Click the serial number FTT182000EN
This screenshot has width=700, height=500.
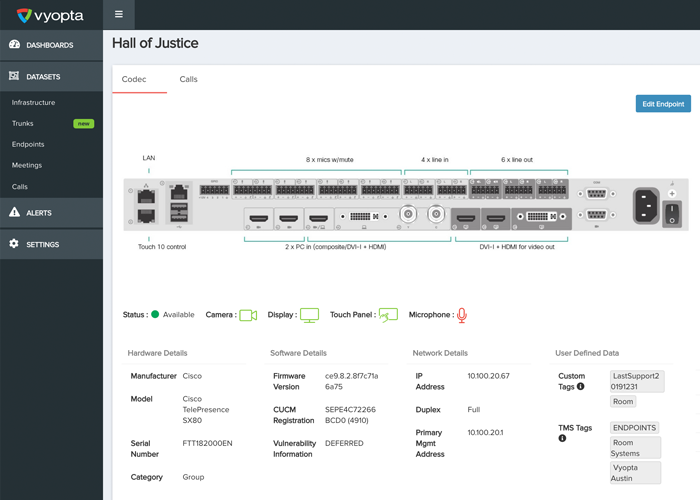pyautogui.click(x=207, y=443)
